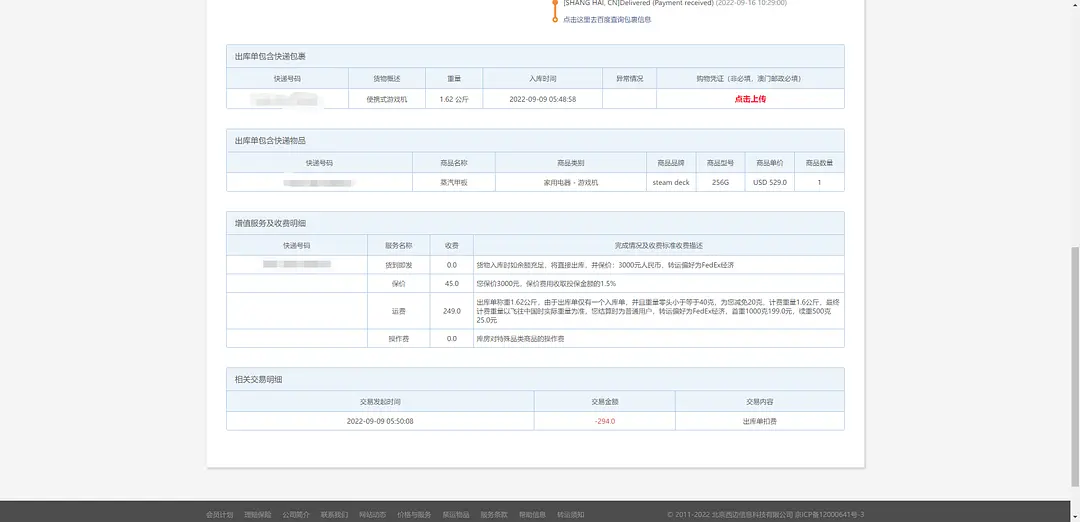This screenshot has height=522, width=1080.
Task: Click the 京ICP备12000641号-3 registration link
Action: [x=830, y=514]
